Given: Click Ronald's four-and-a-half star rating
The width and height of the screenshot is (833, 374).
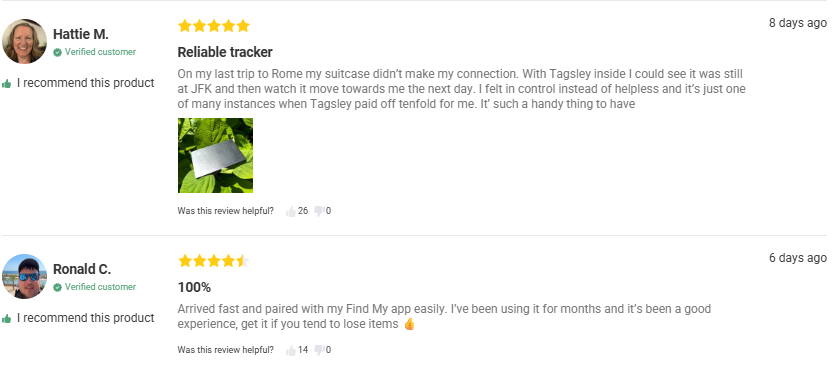Looking at the screenshot, I should pos(214,260).
